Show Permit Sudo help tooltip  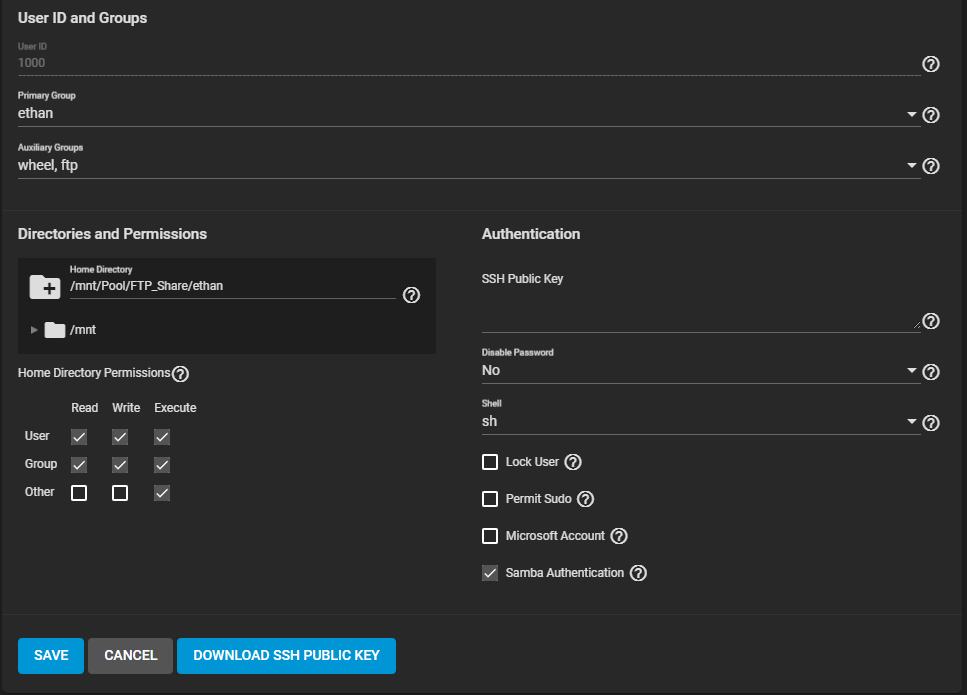coord(585,499)
